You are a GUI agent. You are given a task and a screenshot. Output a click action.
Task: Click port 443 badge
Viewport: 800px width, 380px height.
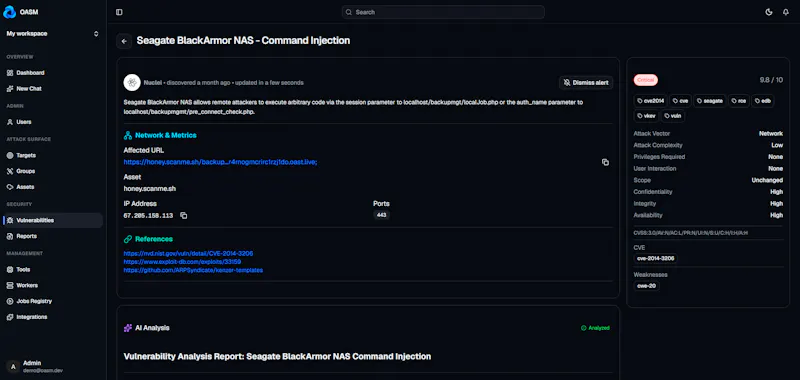tap(381, 215)
